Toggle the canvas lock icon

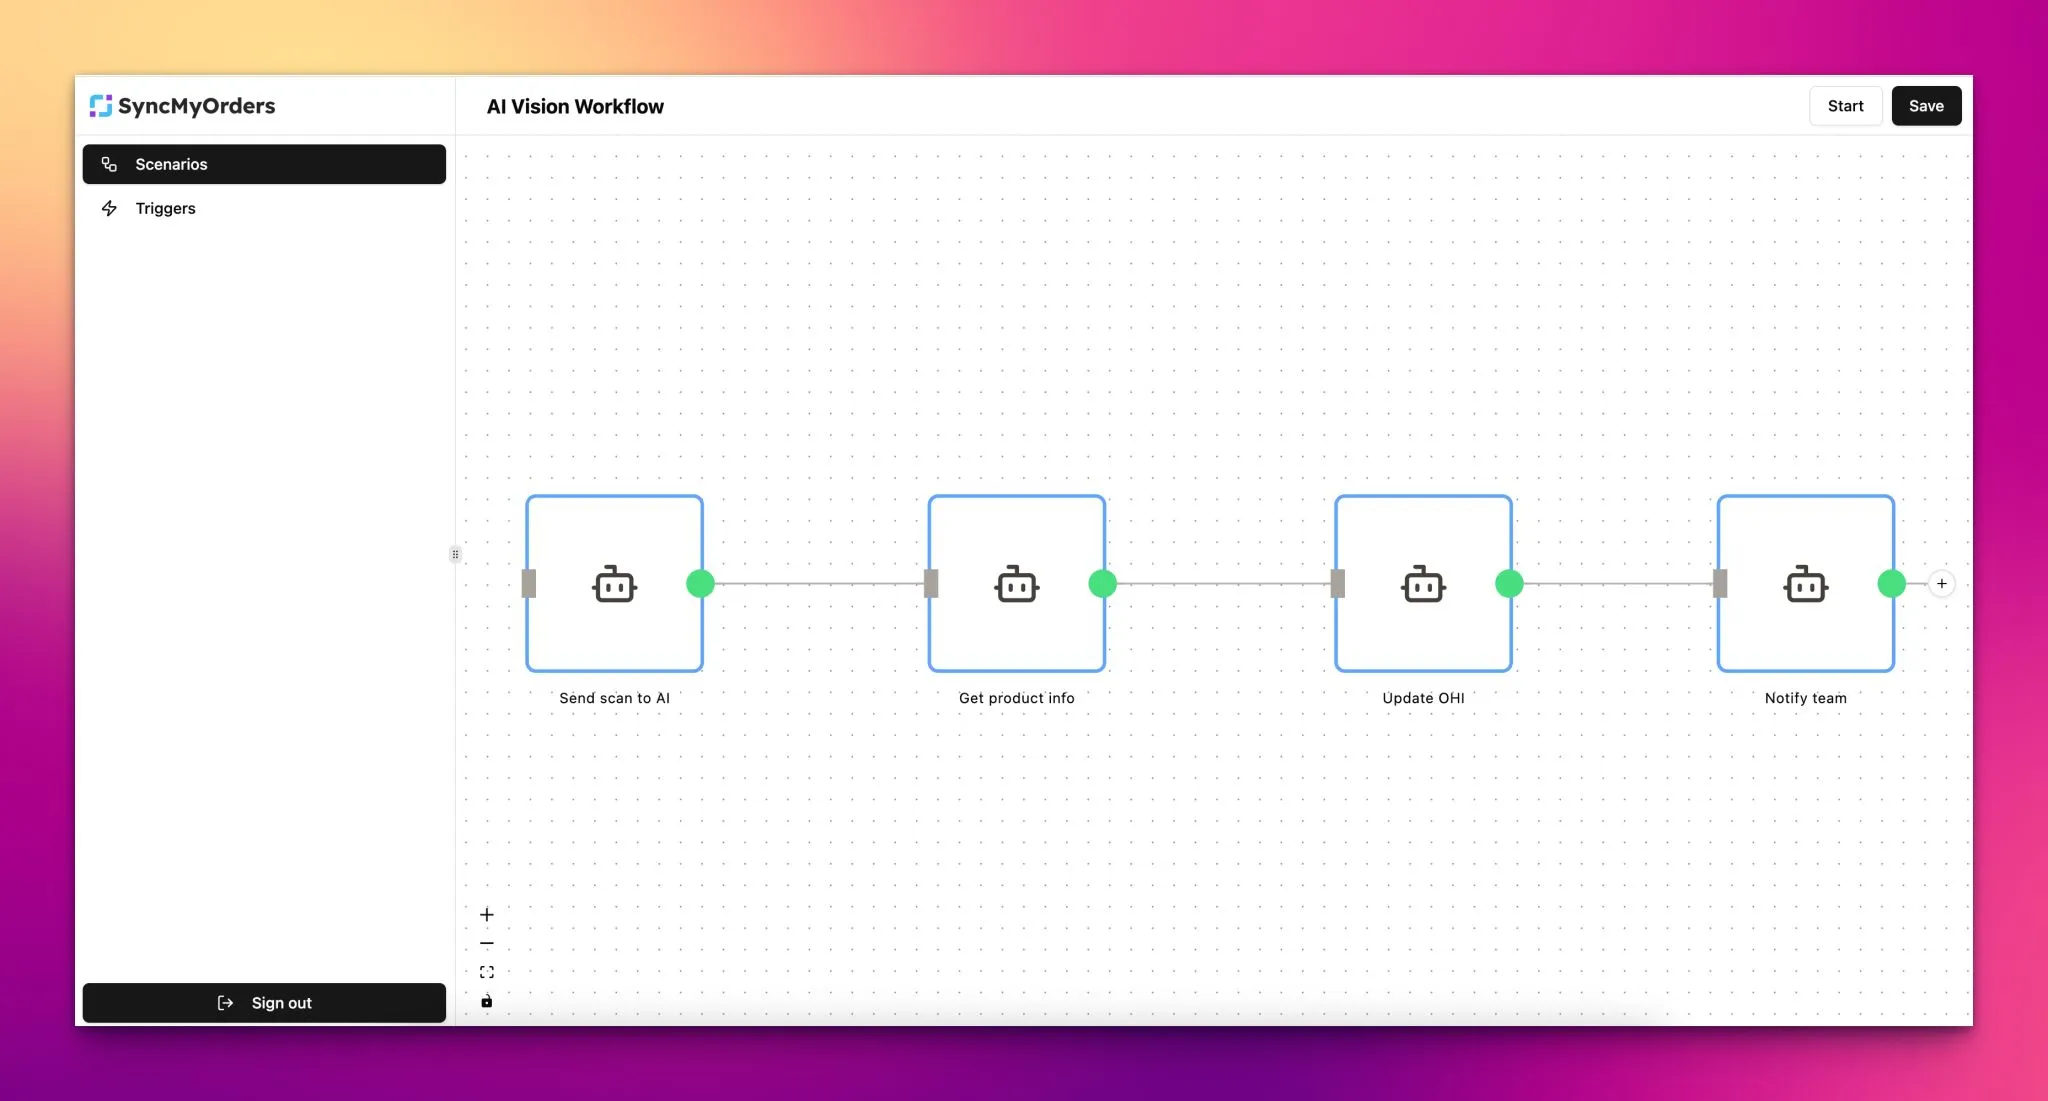487,1000
